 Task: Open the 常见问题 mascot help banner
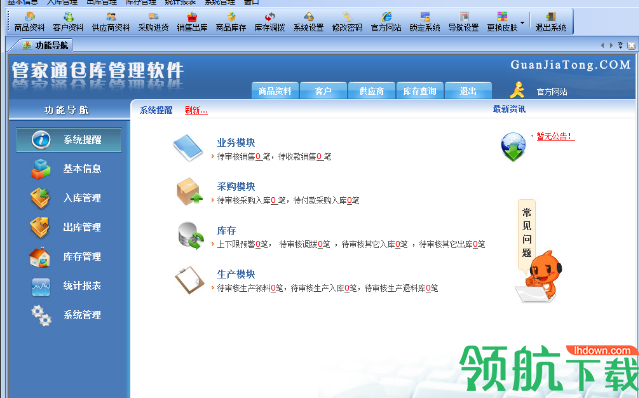point(538,251)
